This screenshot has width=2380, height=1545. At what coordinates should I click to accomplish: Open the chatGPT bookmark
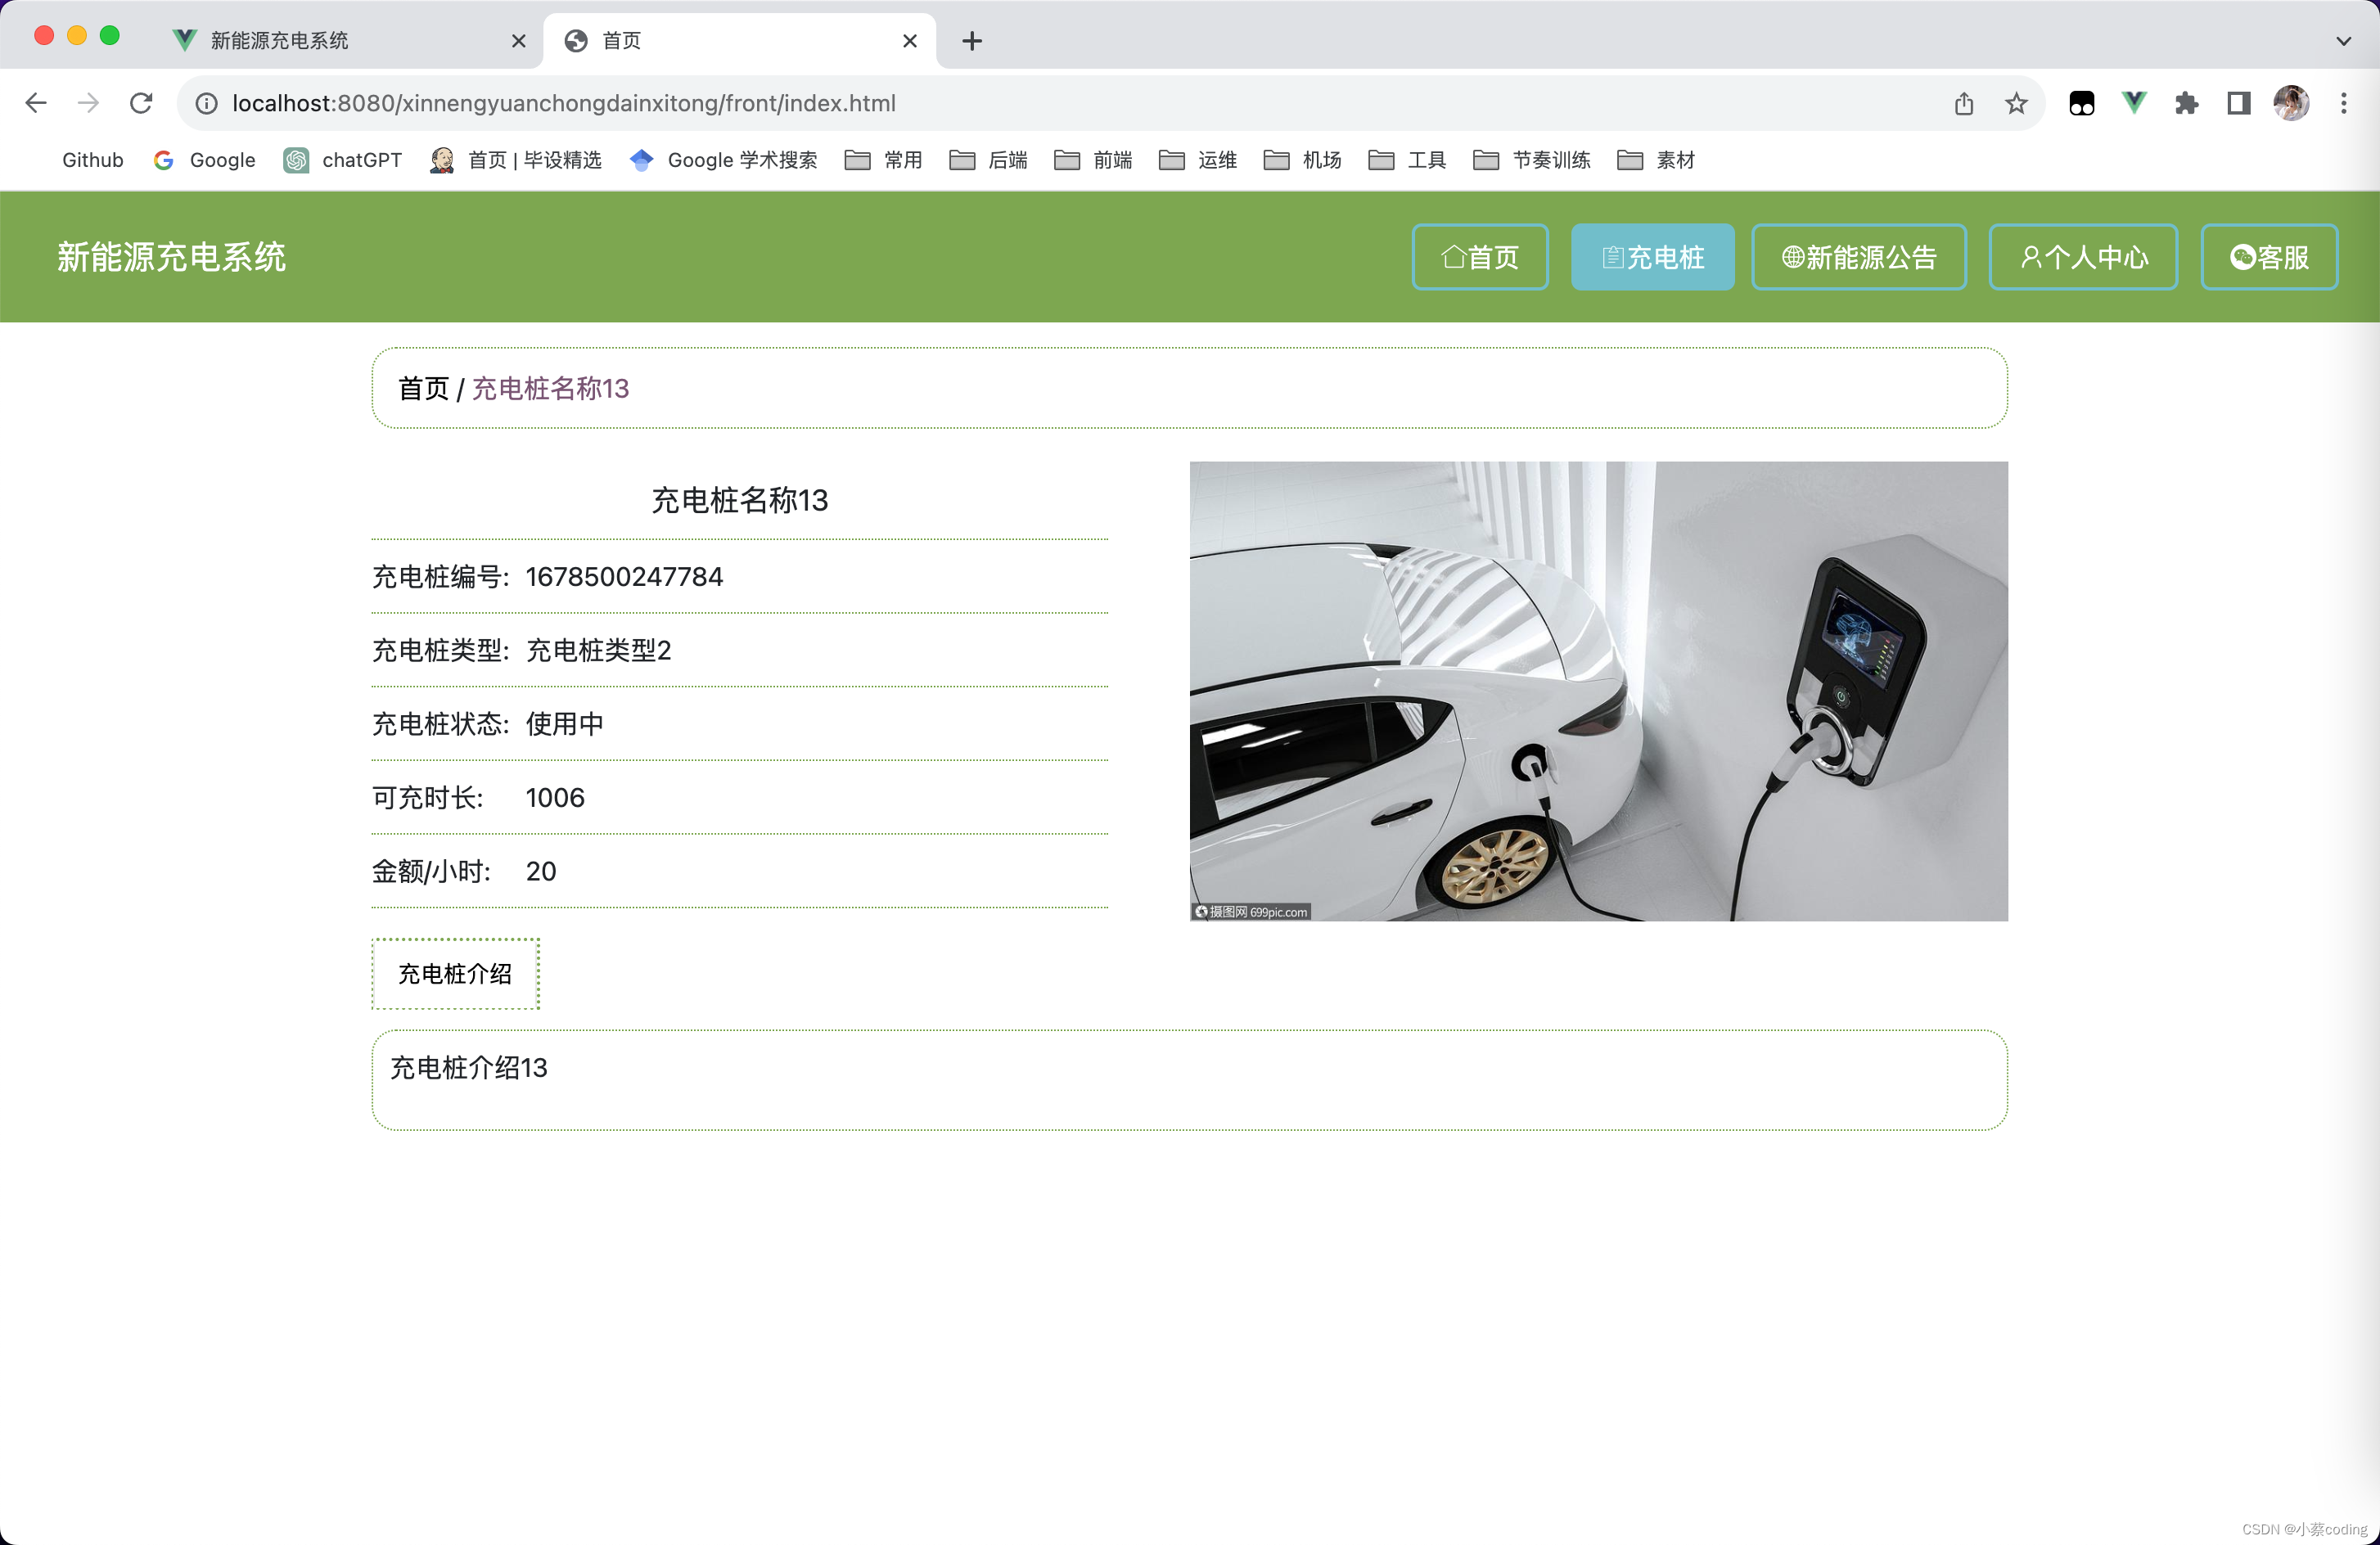click(x=343, y=160)
